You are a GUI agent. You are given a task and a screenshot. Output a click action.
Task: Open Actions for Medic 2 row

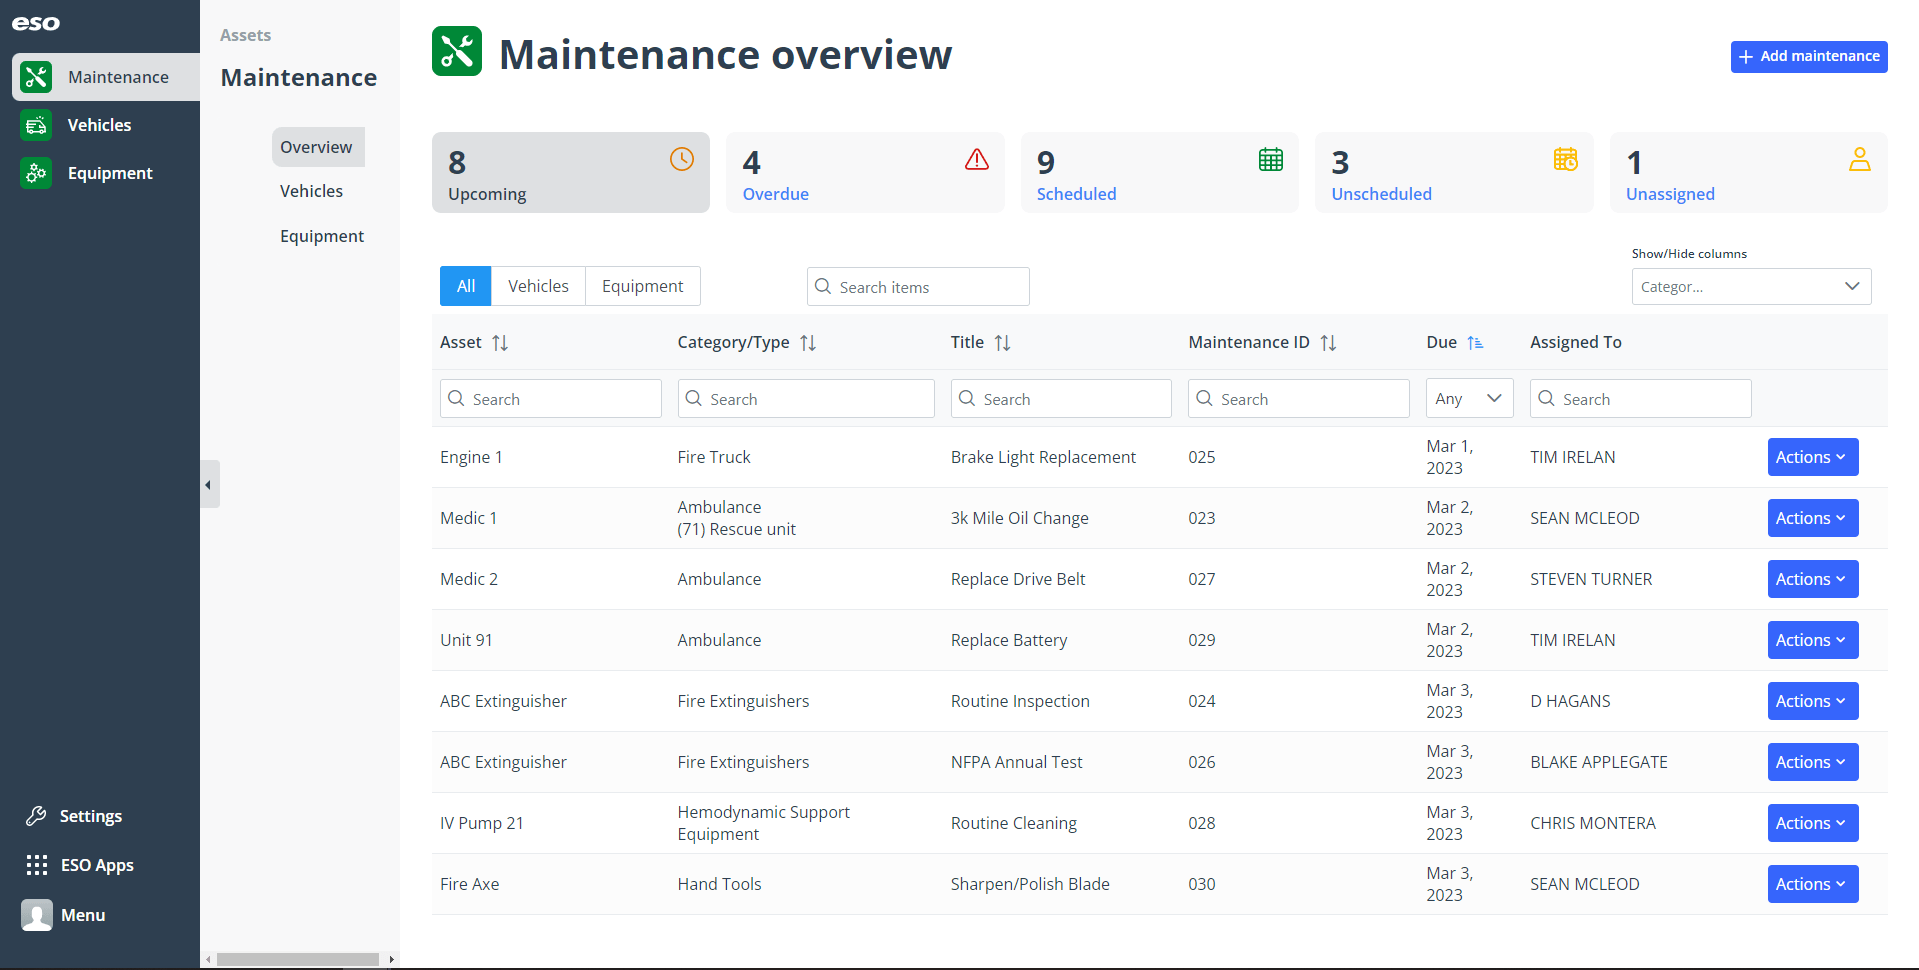click(x=1812, y=579)
